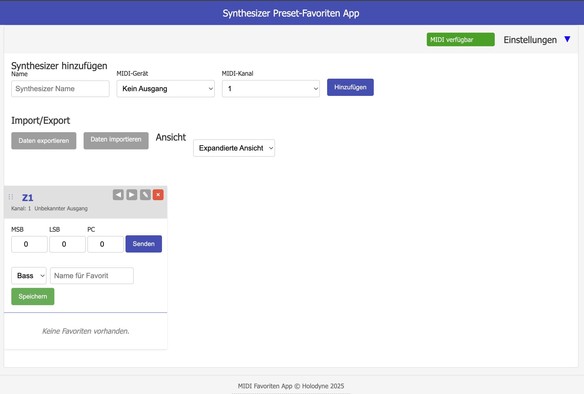Click the 'Synthesizer Preset-Favoriten App' title
The width and height of the screenshot is (584, 394).
point(291,13)
